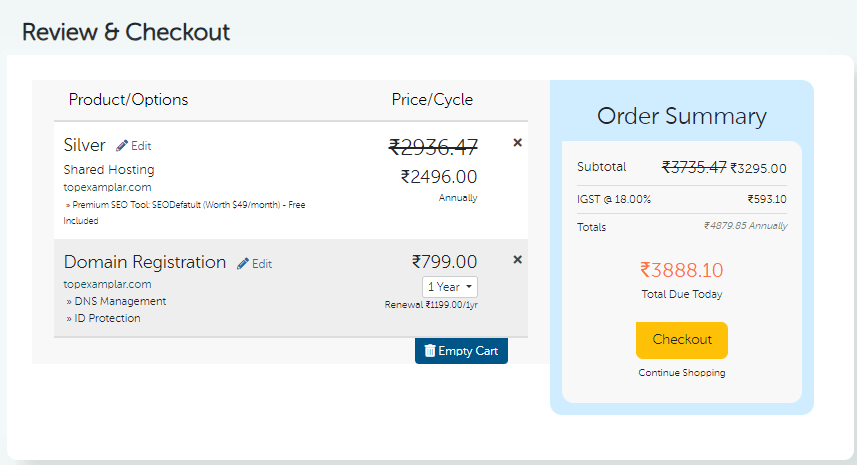Remove Domain Registration with the X icon
This screenshot has height=465, width=857.
click(x=517, y=260)
